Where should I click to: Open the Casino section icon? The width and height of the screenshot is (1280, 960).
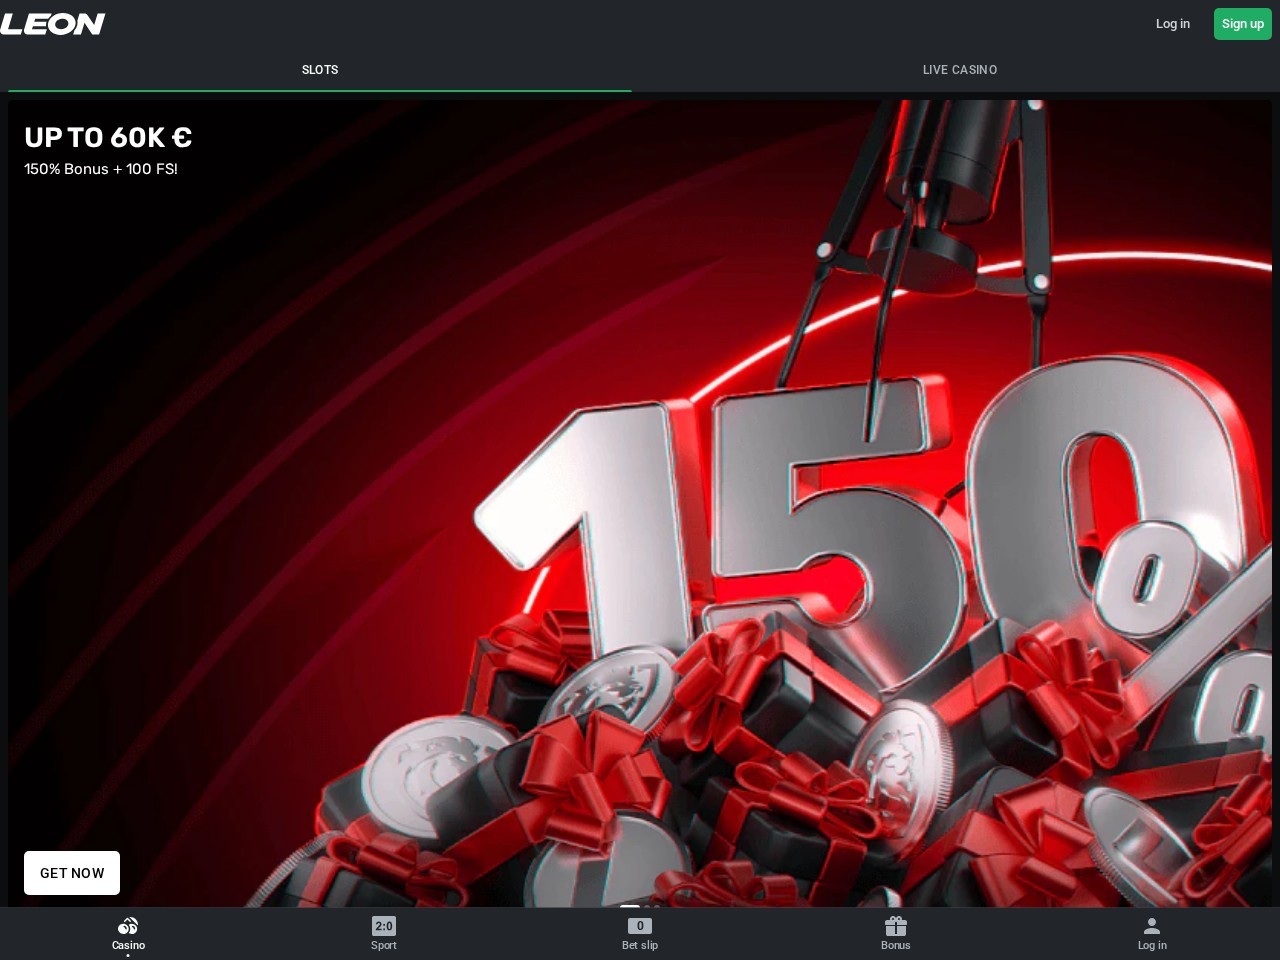tap(128, 926)
